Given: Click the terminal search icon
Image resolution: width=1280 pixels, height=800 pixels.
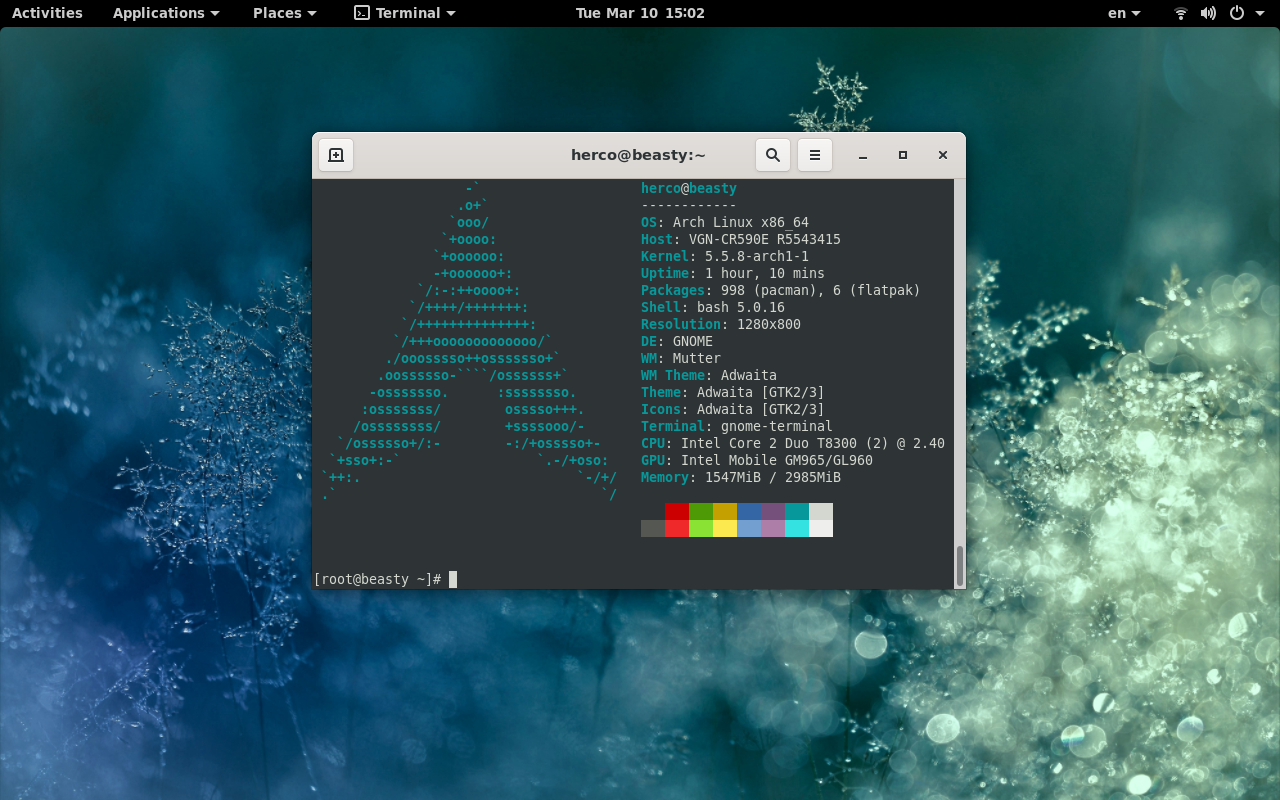Looking at the screenshot, I should [x=773, y=155].
